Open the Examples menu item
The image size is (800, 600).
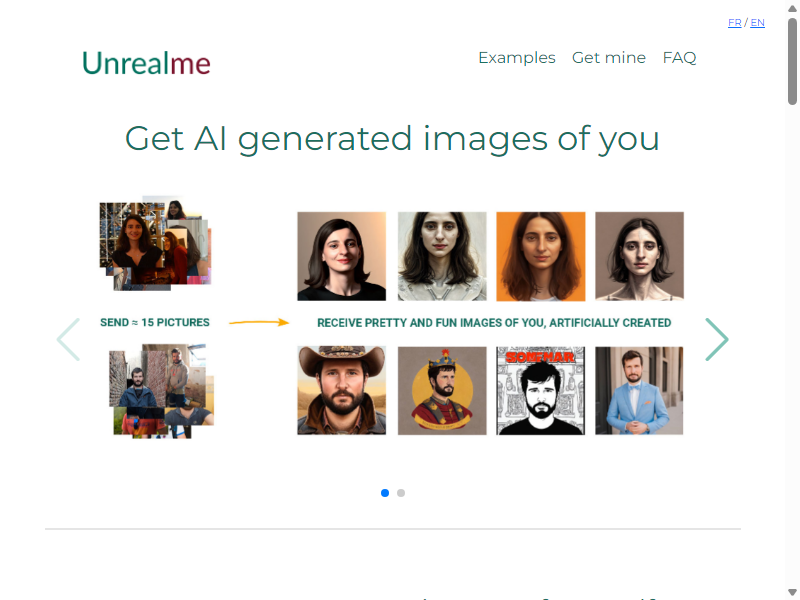tap(517, 58)
